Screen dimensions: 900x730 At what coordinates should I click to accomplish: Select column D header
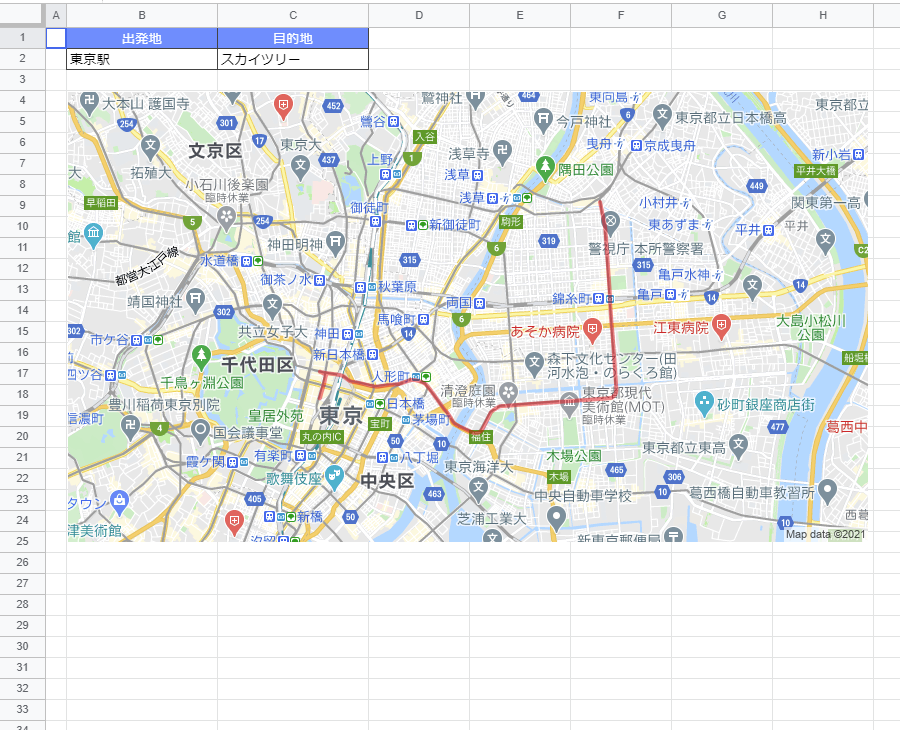click(419, 15)
